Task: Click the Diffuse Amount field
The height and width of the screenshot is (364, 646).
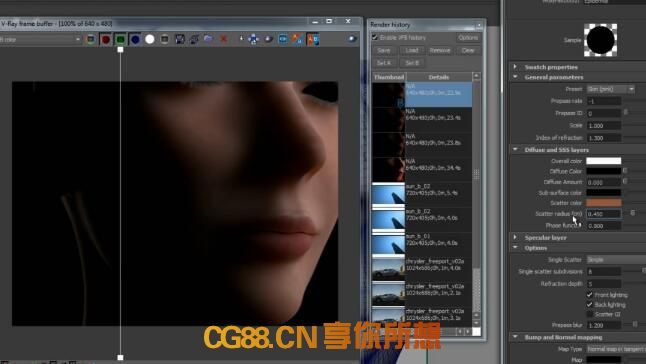Action: point(604,182)
